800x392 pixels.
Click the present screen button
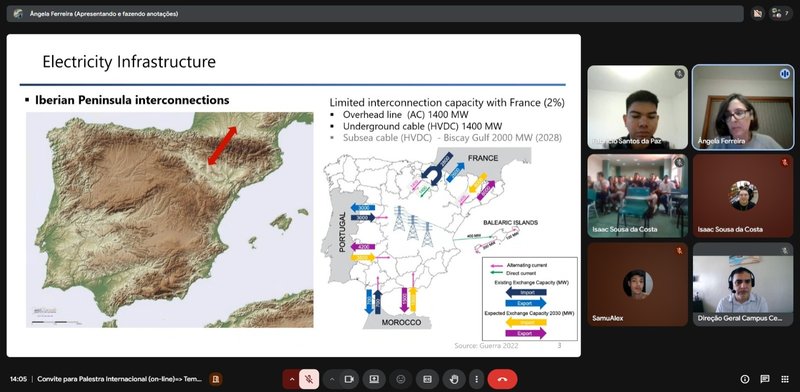click(374, 379)
